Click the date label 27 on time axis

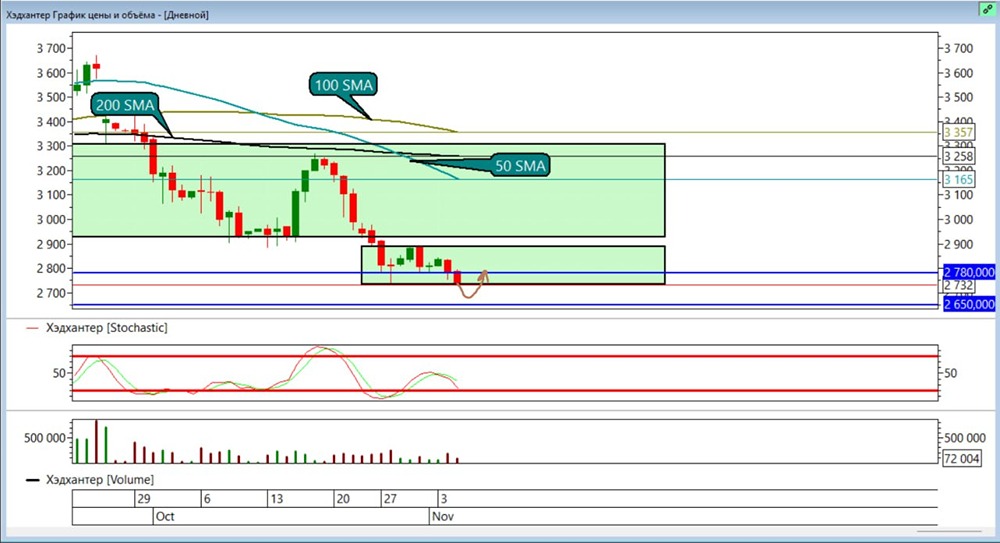pos(390,499)
